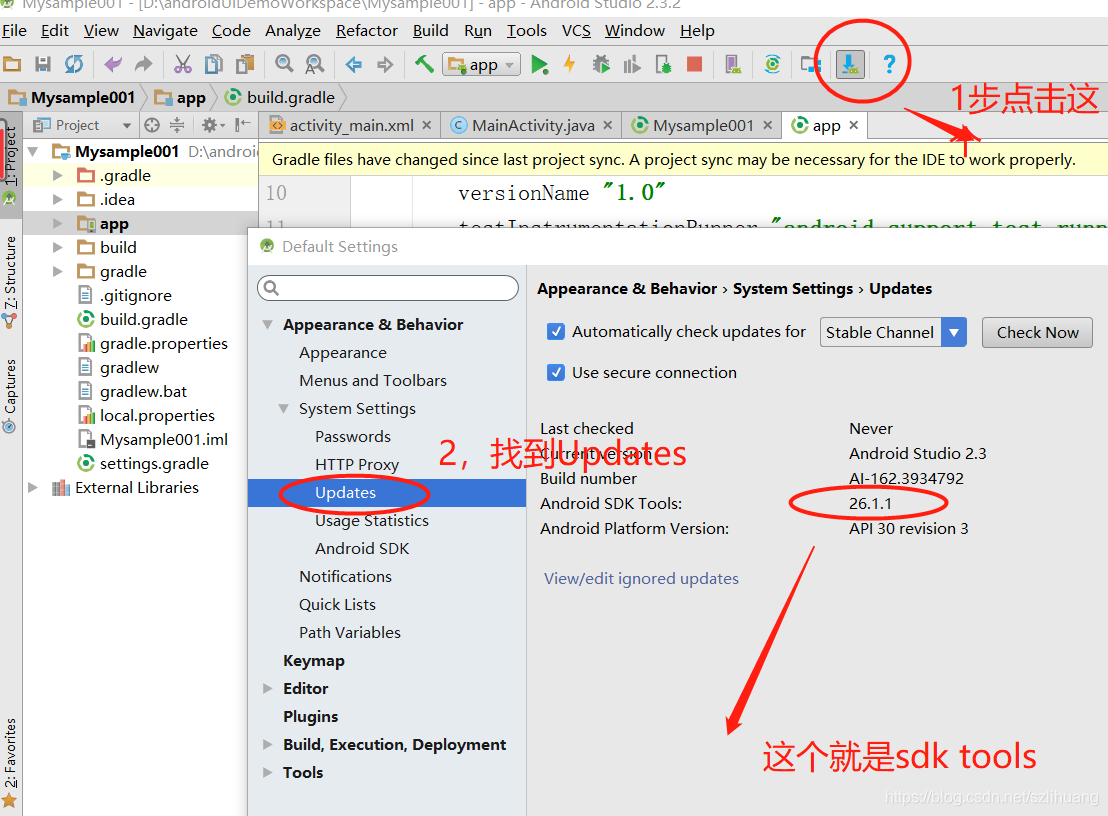This screenshot has height=816, width=1108.
Task: Click the Undo arrow icon
Action: [112, 64]
